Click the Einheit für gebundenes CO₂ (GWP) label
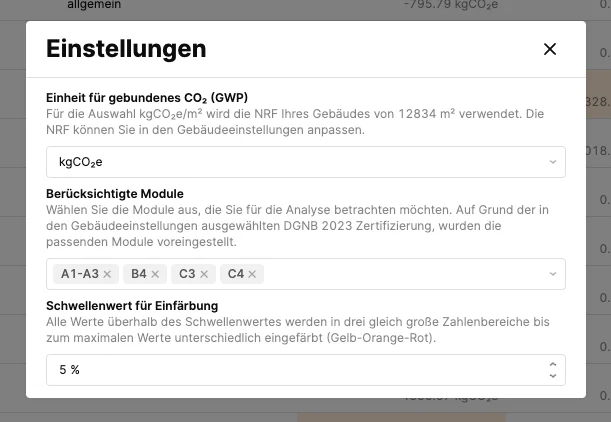The width and height of the screenshot is (611, 422). tap(147, 98)
